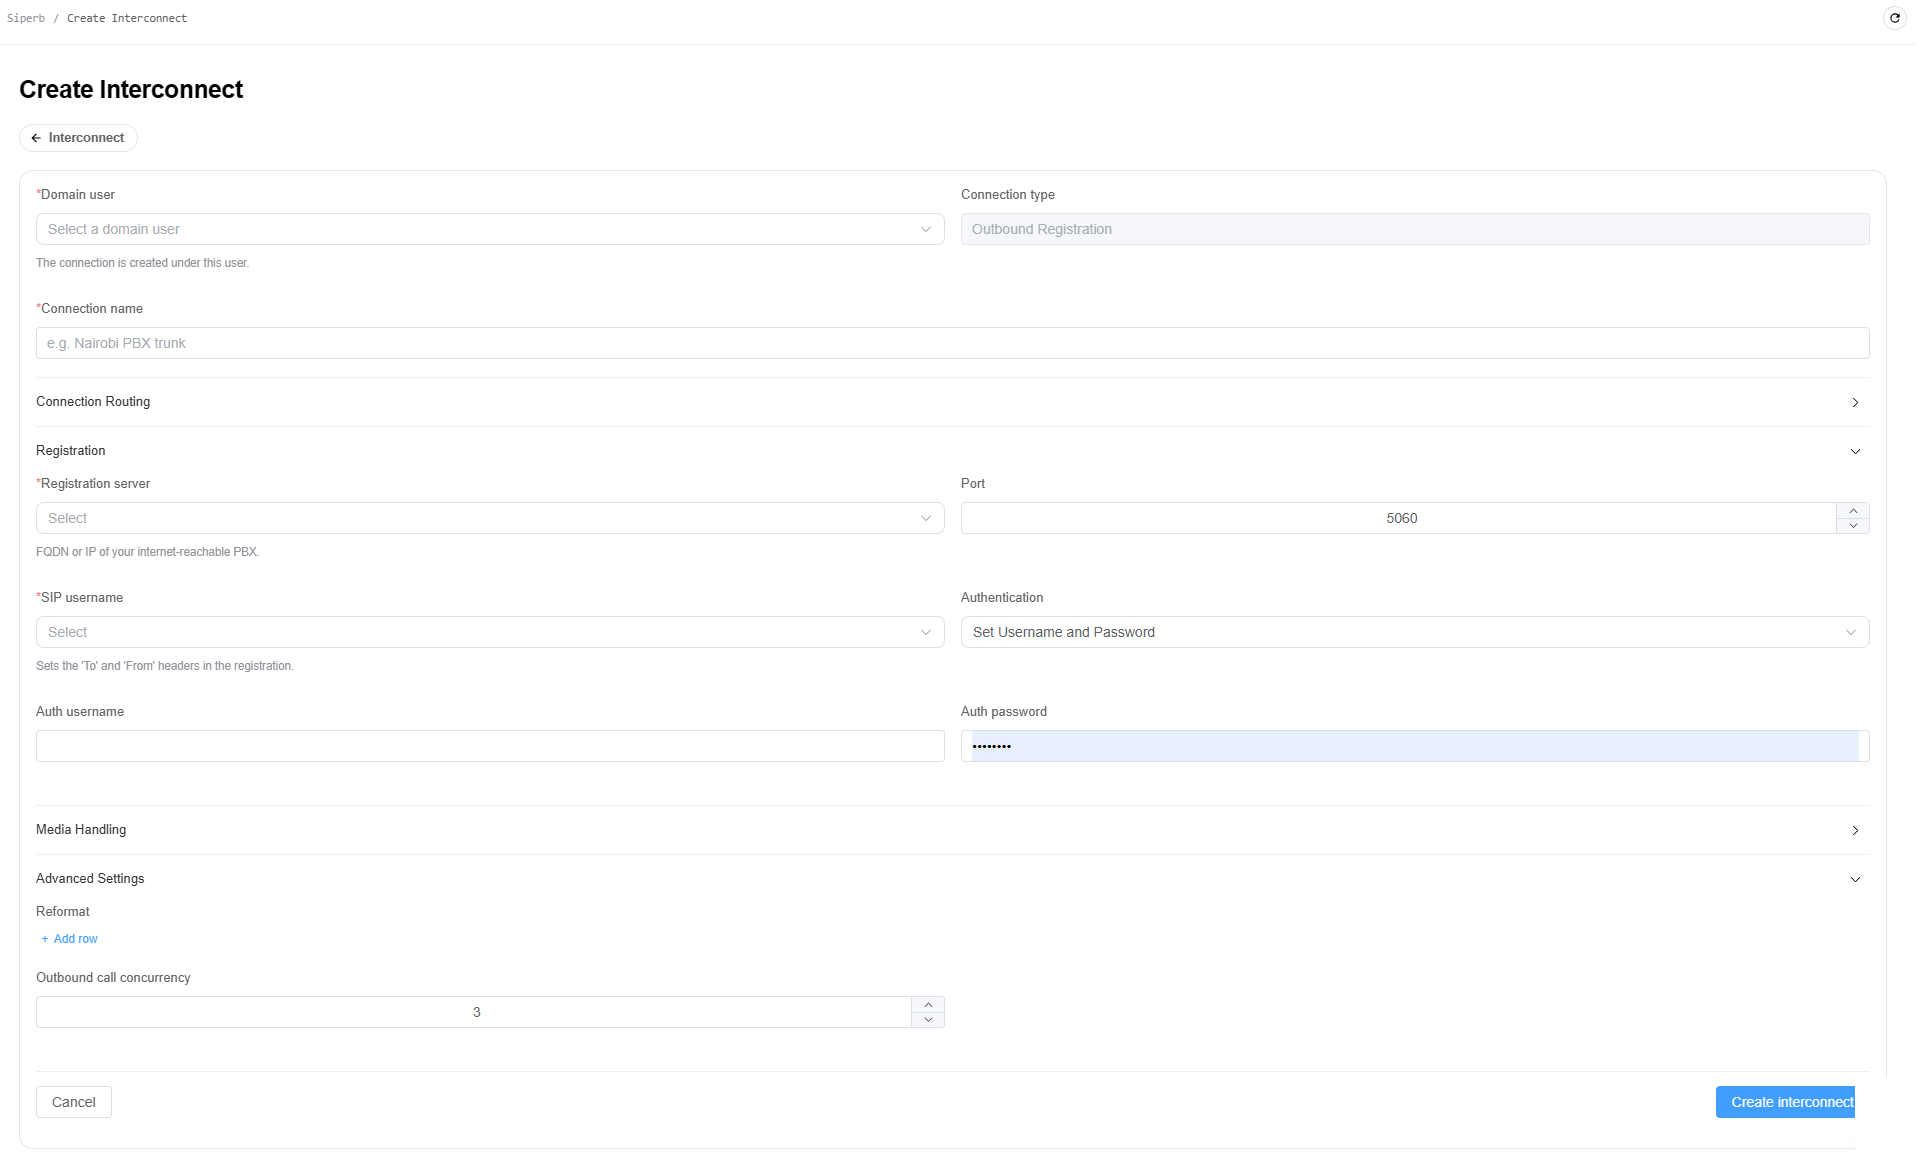The image size is (1925, 1174).
Task: Open the SIP username dropdown
Action: click(x=490, y=632)
